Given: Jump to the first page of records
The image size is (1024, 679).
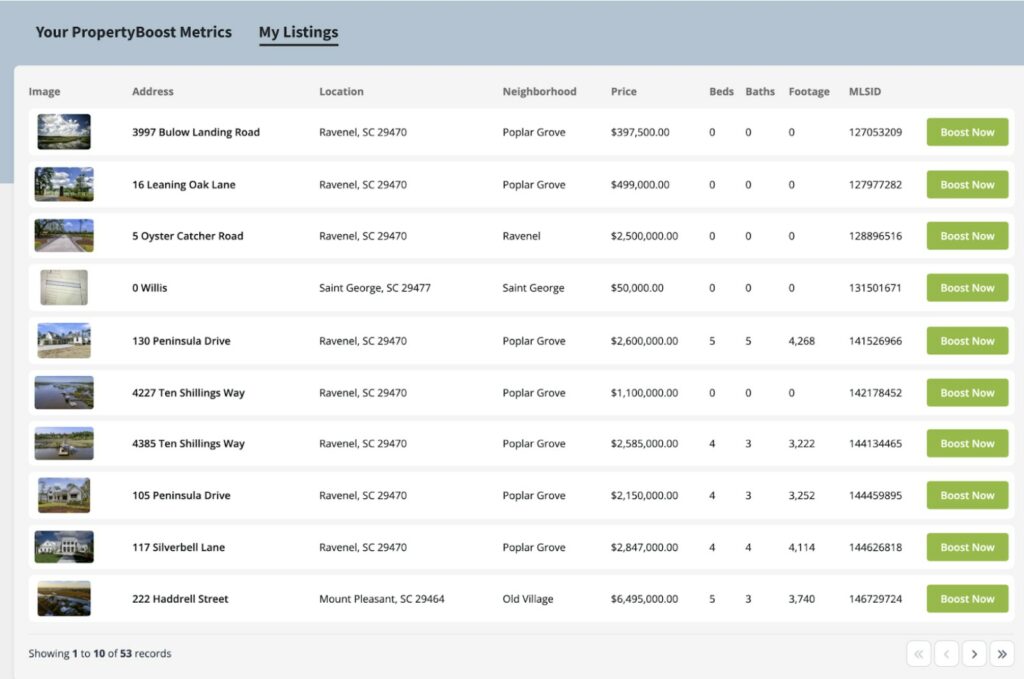Looking at the screenshot, I should (x=919, y=654).
